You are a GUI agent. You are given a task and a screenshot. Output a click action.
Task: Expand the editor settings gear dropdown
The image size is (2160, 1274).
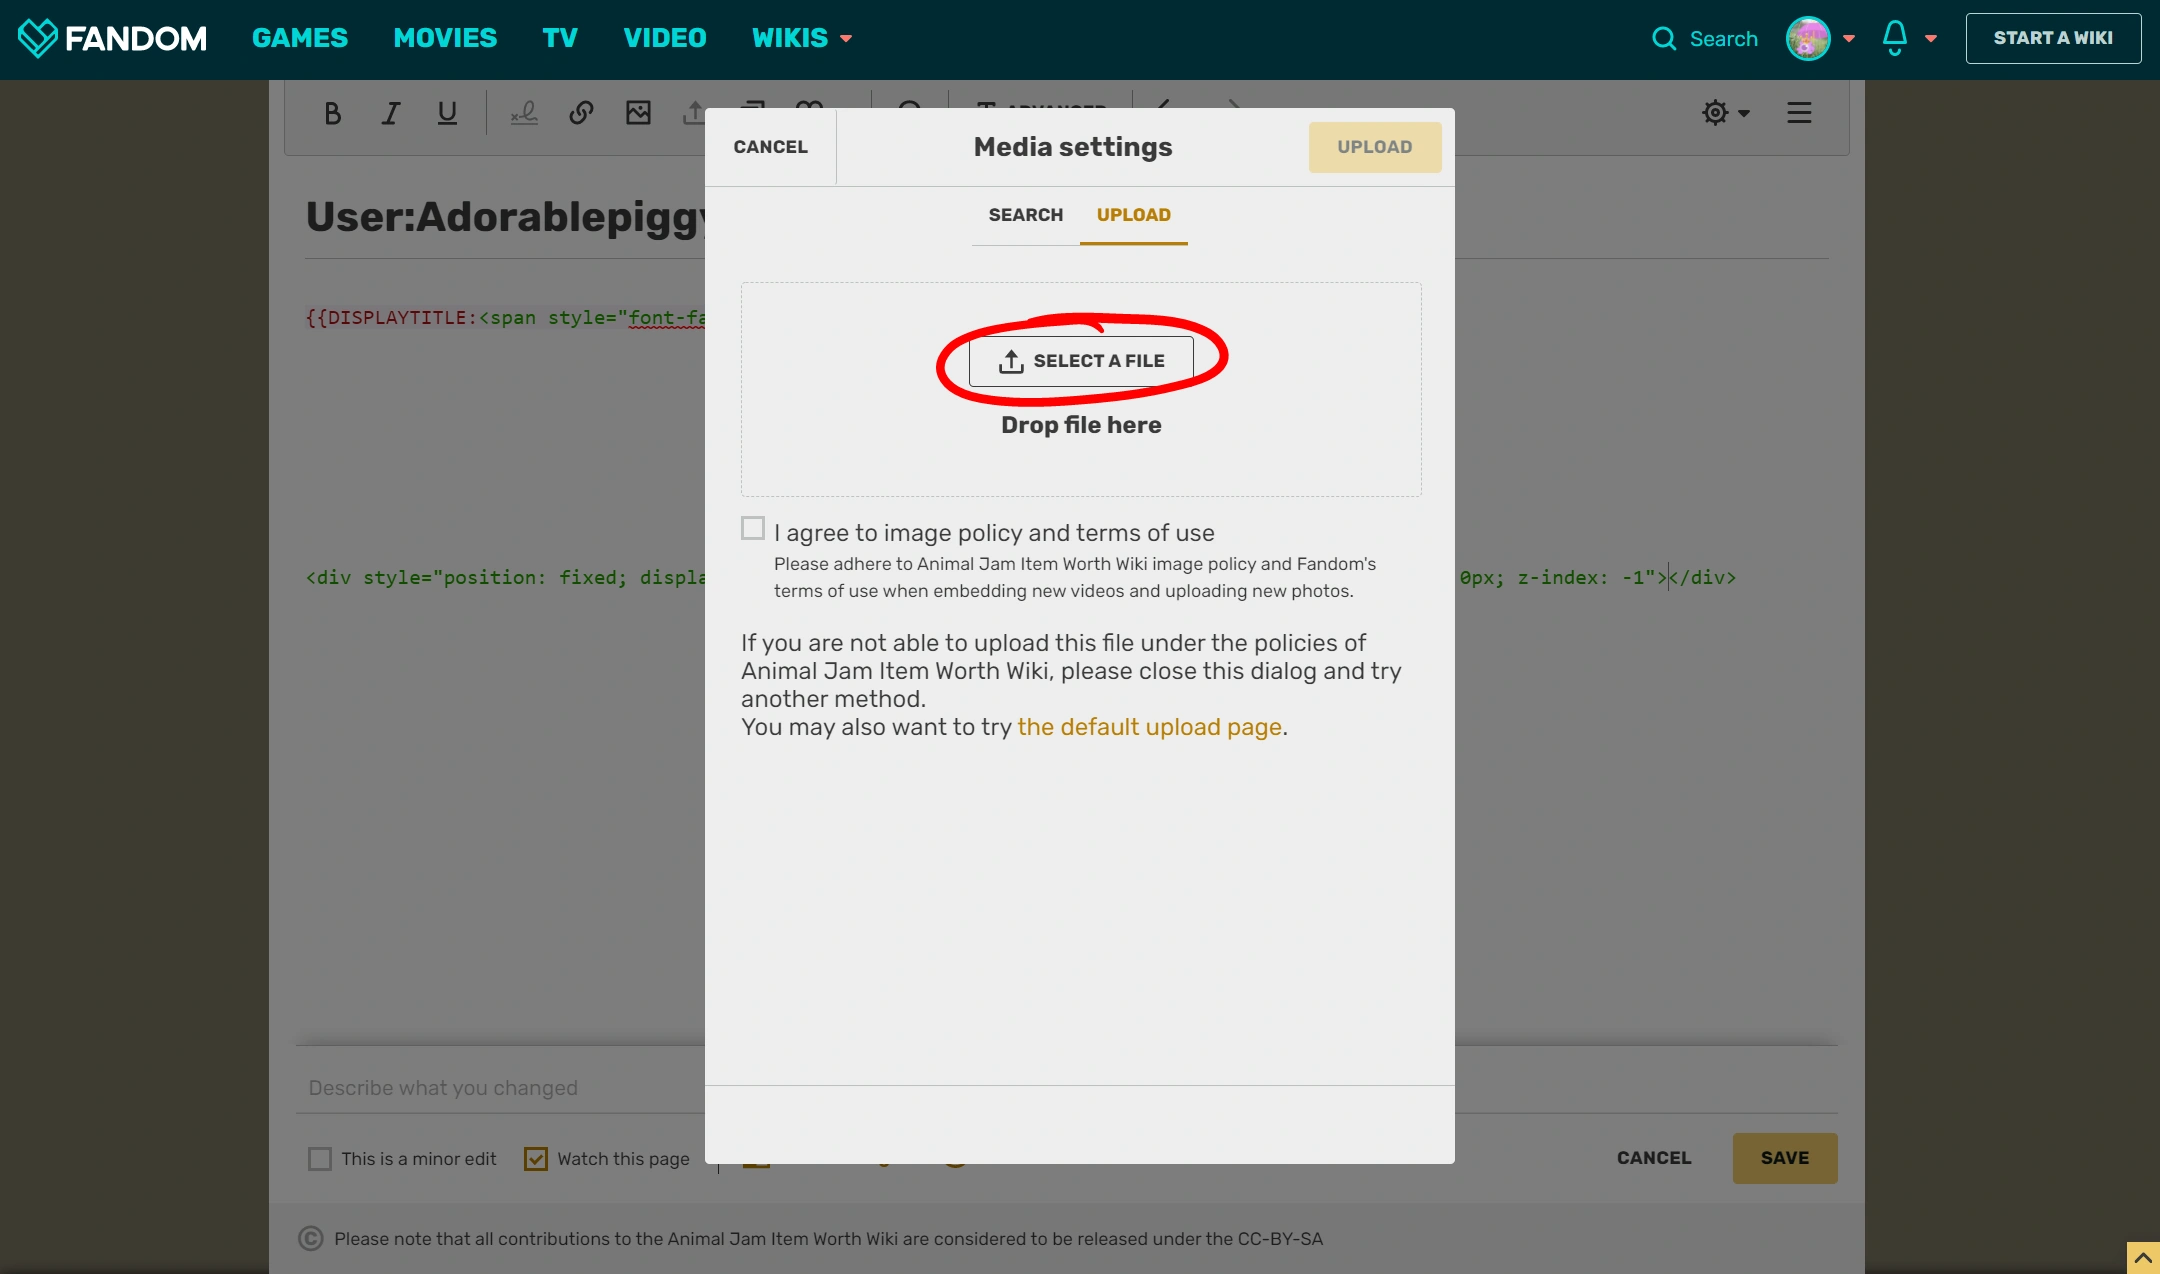click(x=1725, y=113)
